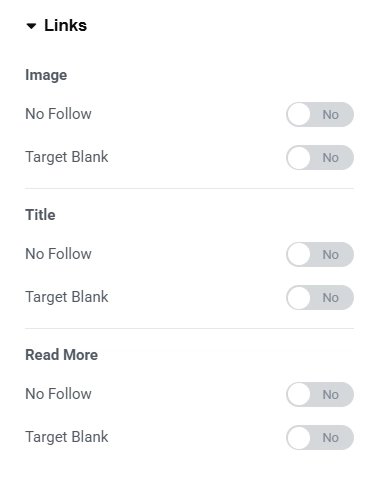Click the Target Blank label under Read More
This screenshot has width=367, height=497.
[x=67, y=437]
